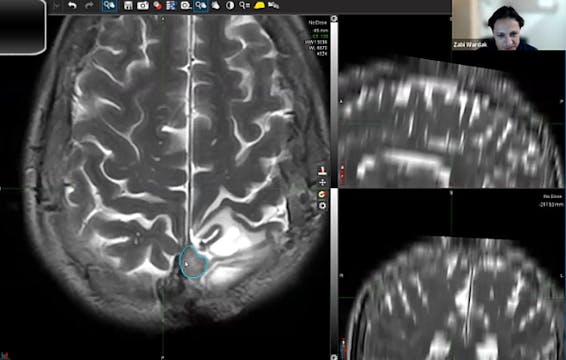The image size is (566, 360).
Task: Click the contrast half-circle icon
Action: (230, 5)
